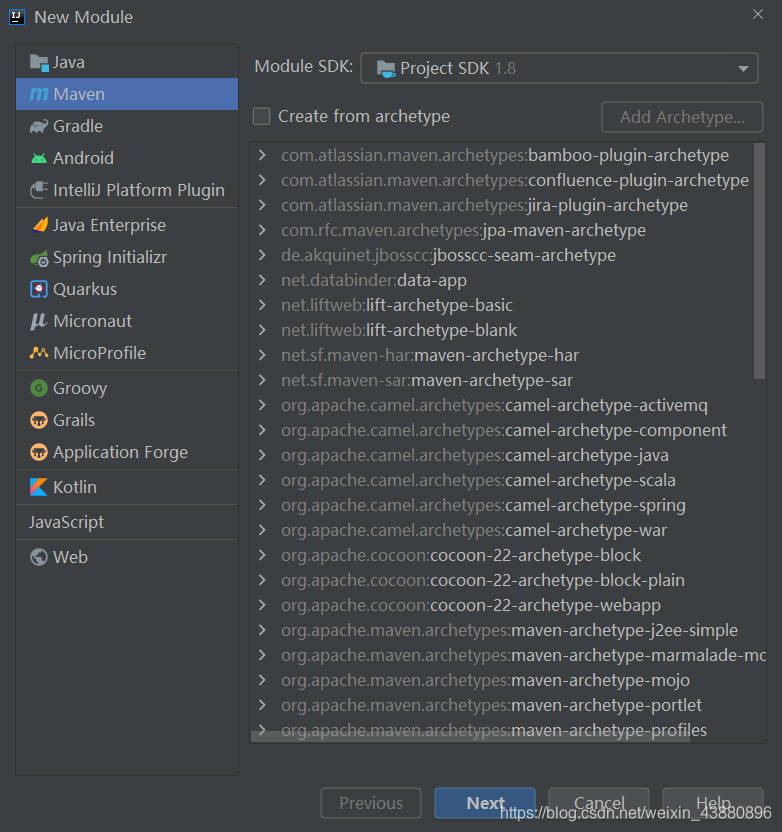Select maven-archetype-har row

508,355
